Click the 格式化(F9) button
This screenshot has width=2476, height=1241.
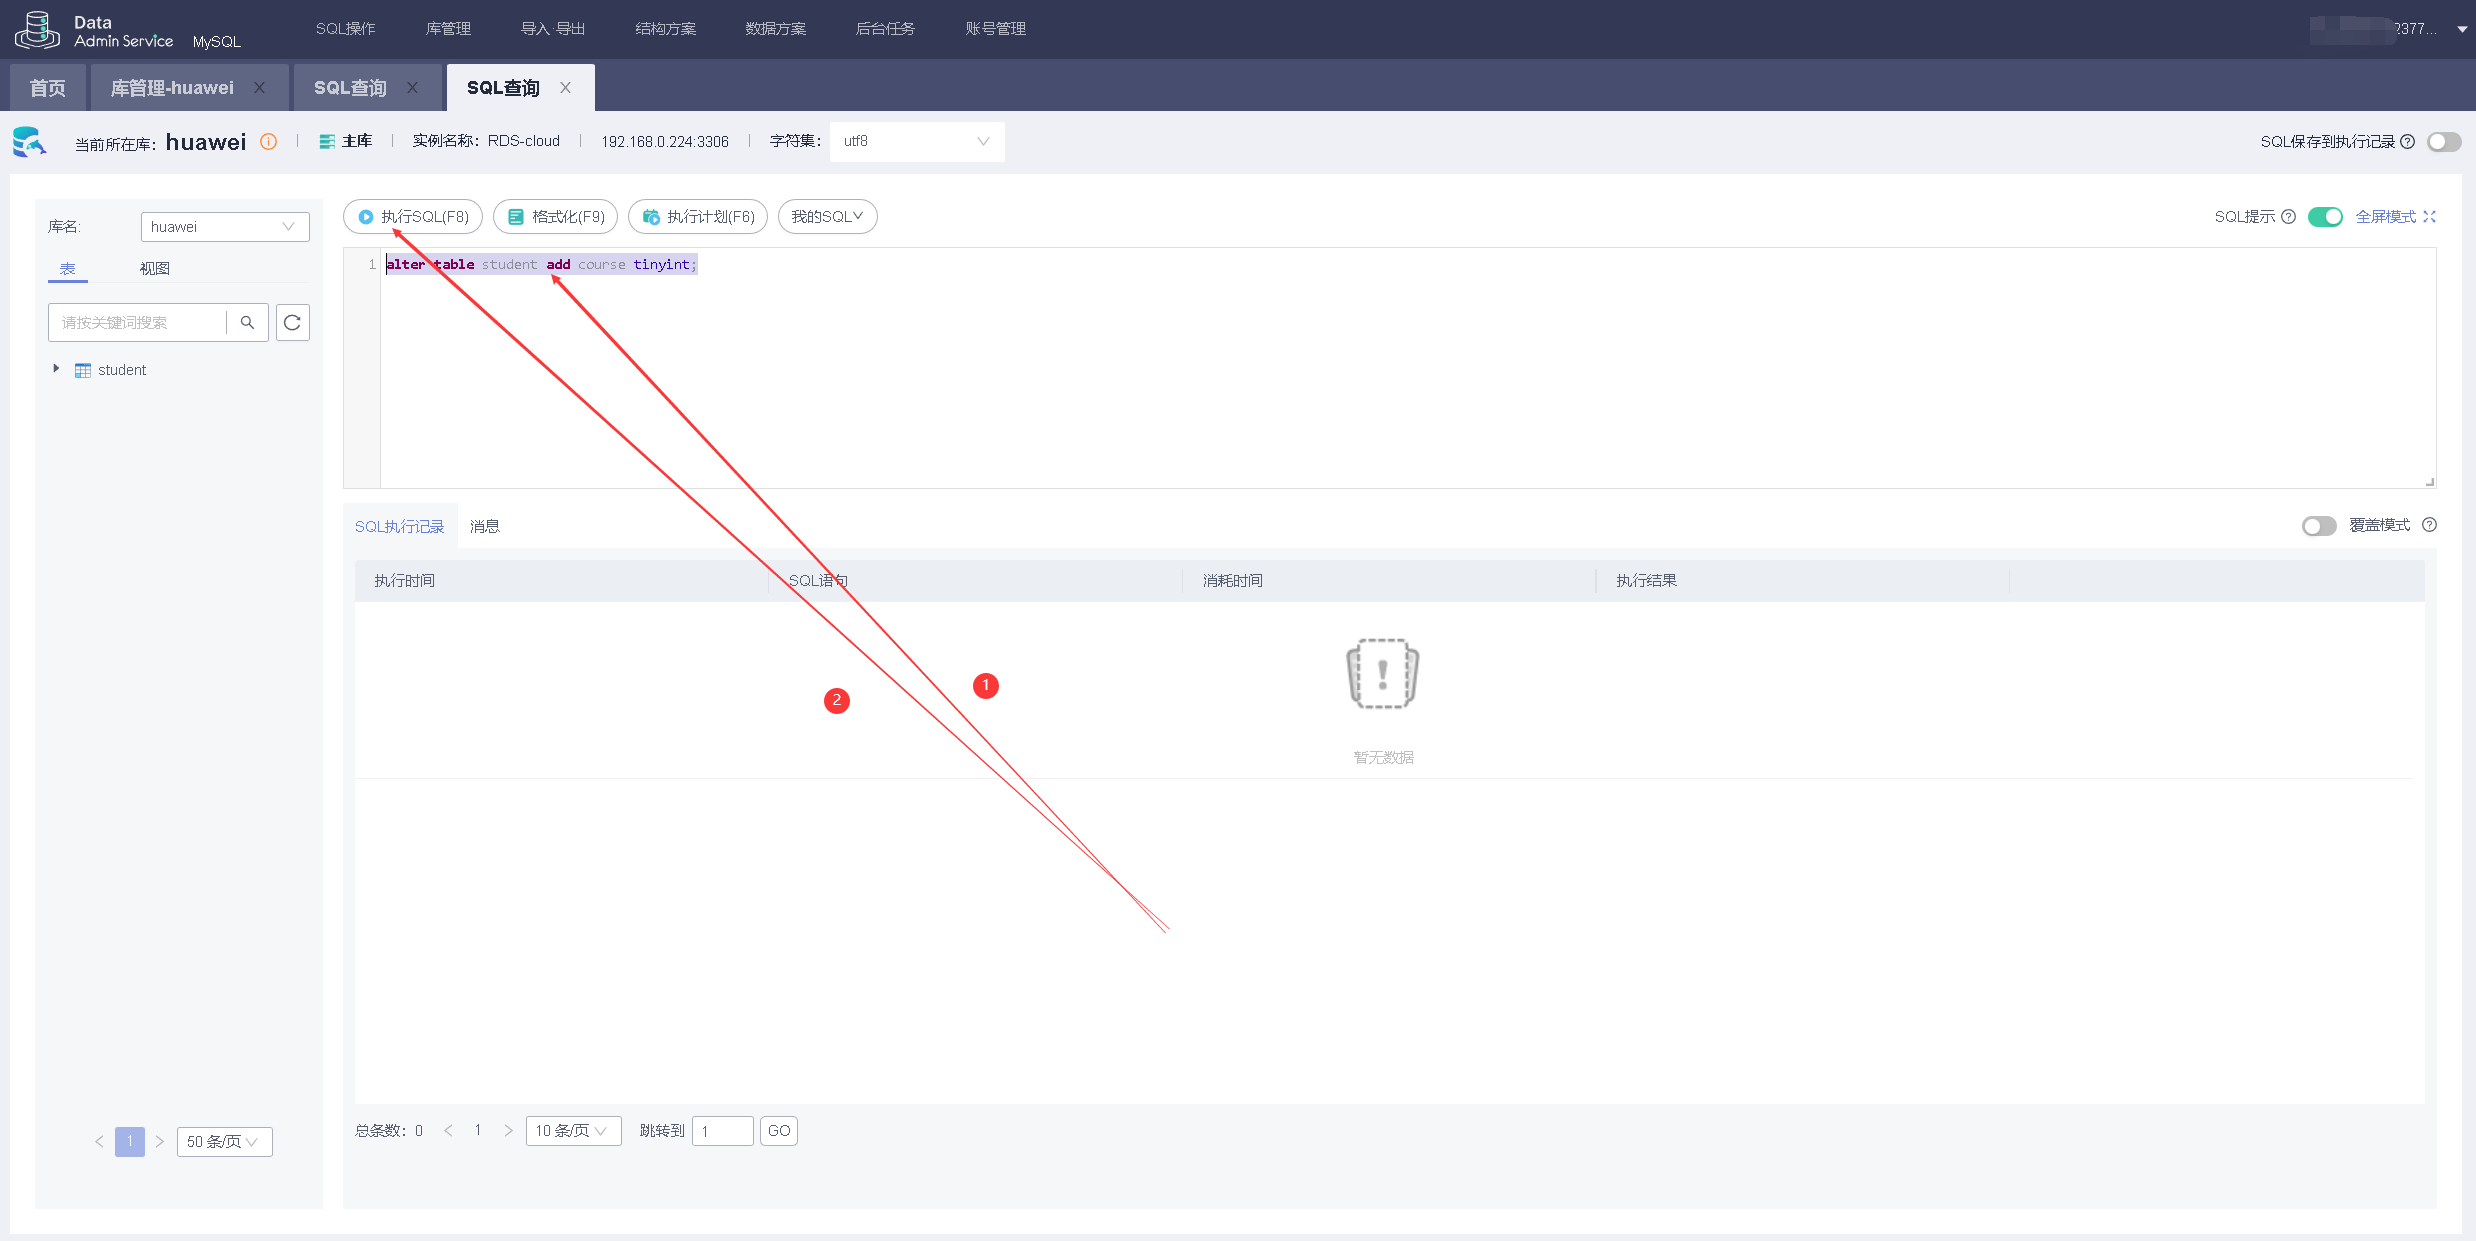click(556, 217)
